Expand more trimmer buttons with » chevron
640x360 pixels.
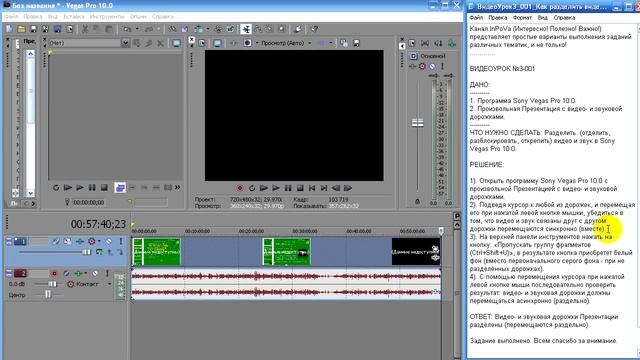tap(178, 188)
